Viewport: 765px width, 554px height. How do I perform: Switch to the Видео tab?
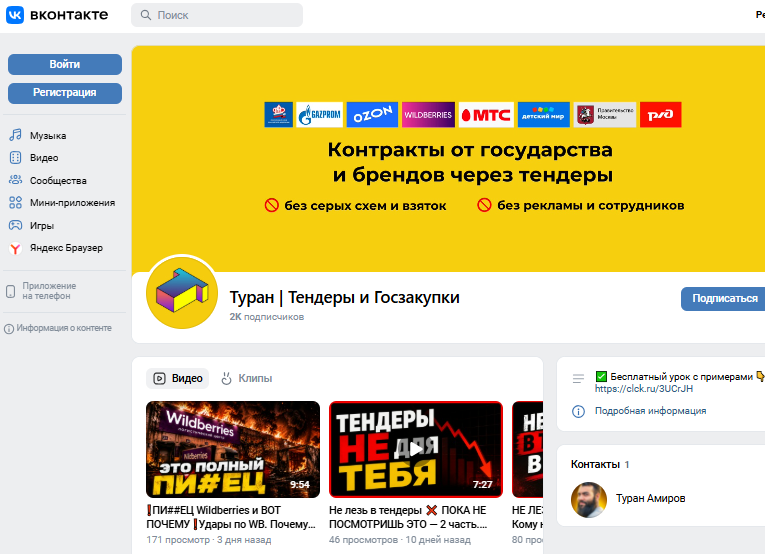[178, 378]
